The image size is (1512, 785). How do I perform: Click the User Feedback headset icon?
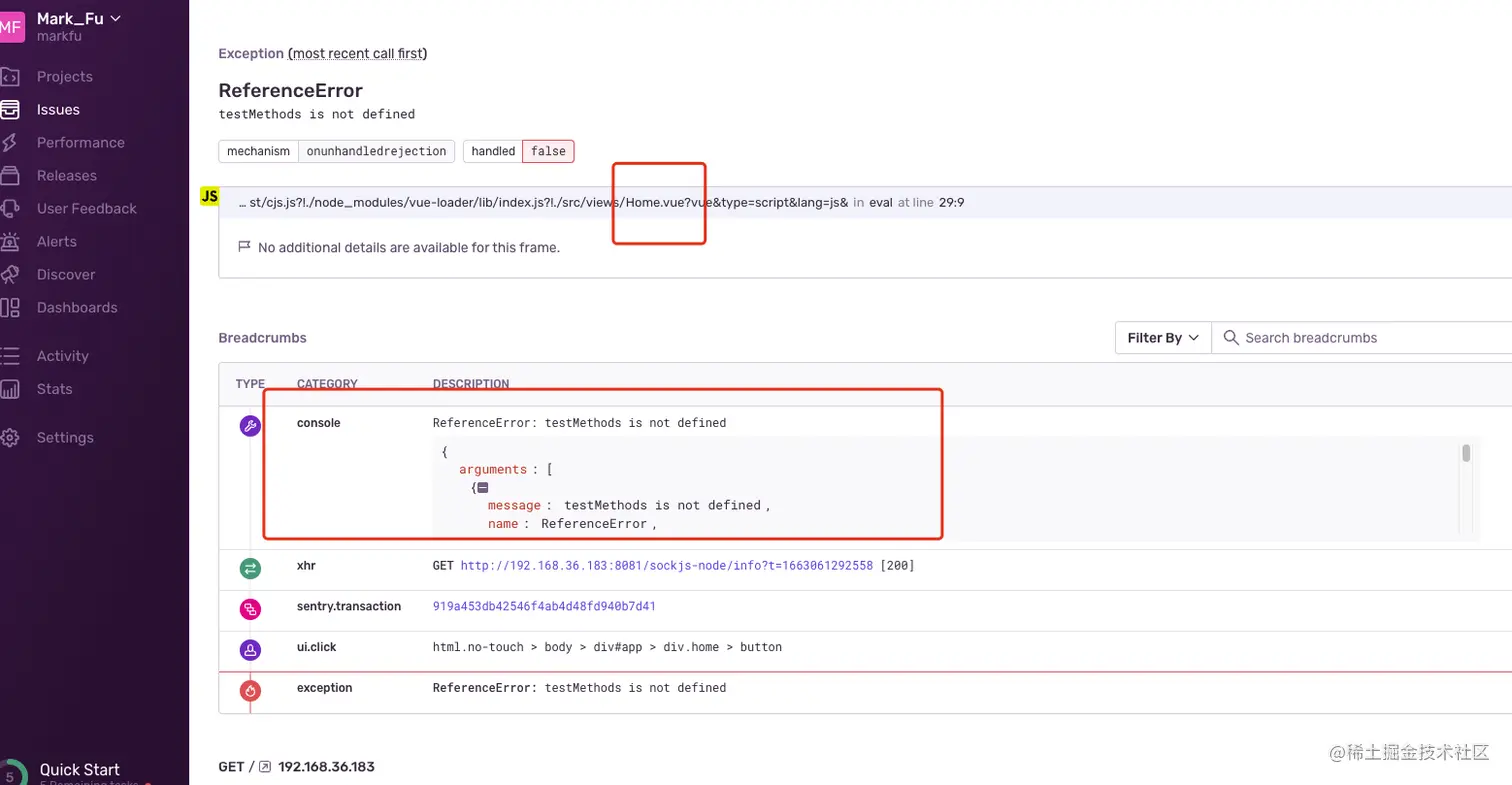point(10,209)
